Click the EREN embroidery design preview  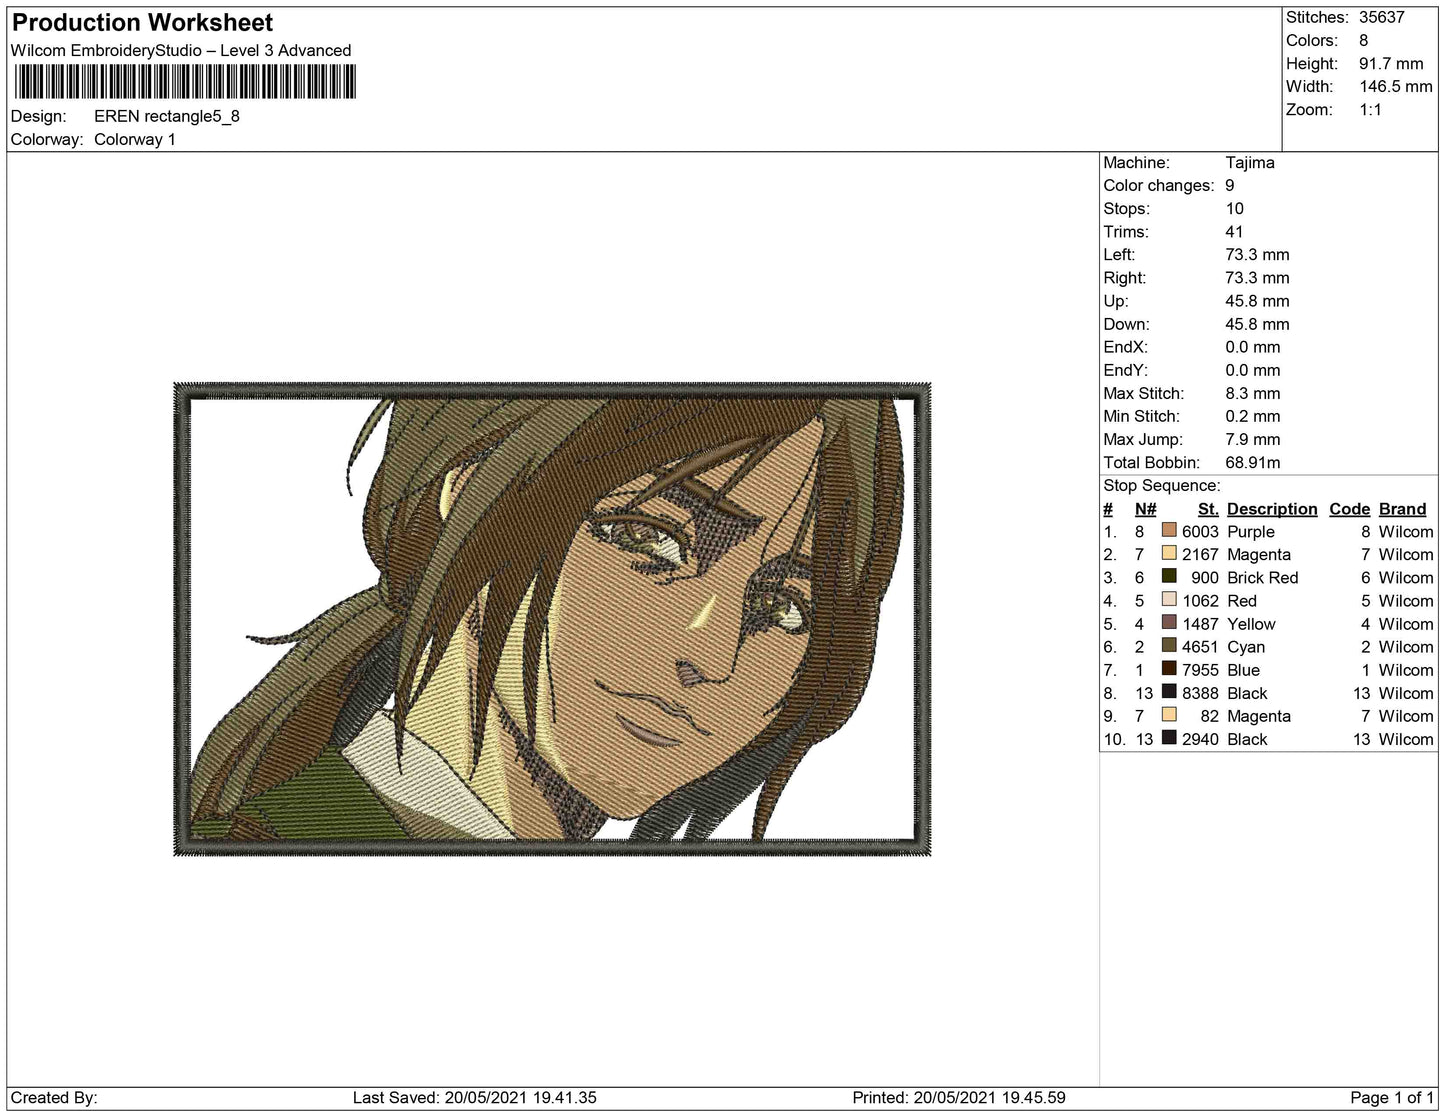552,619
